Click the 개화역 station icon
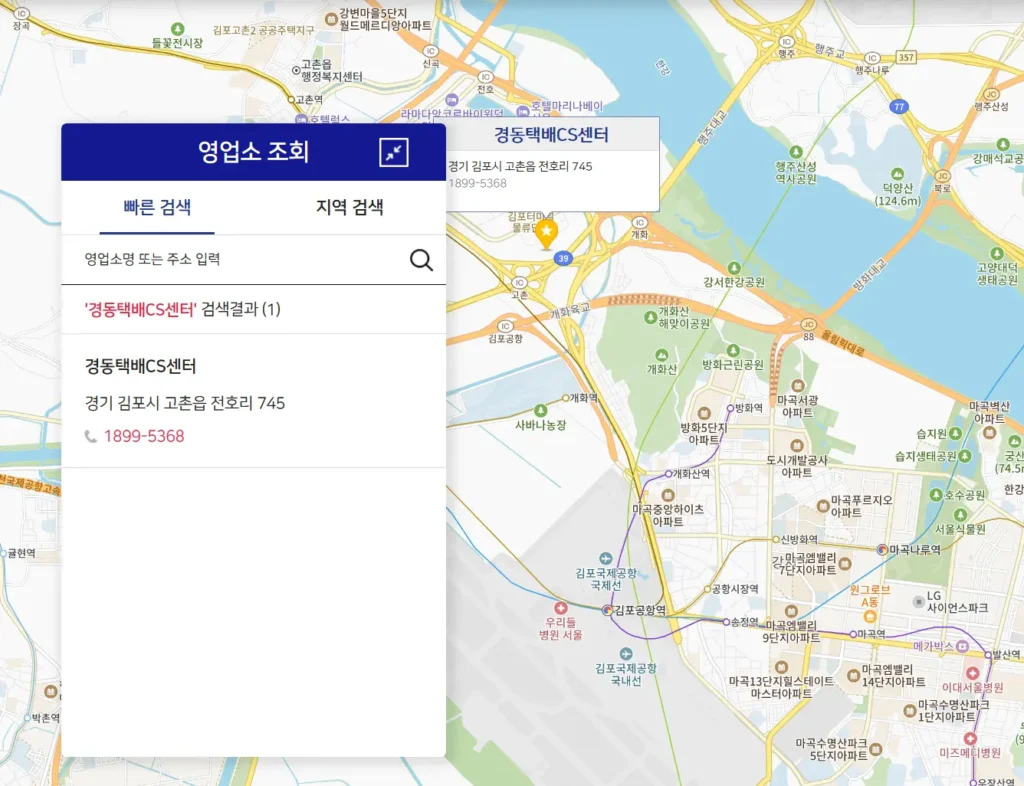This screenshot has width=1024, height=786. [x=565, y=399]
